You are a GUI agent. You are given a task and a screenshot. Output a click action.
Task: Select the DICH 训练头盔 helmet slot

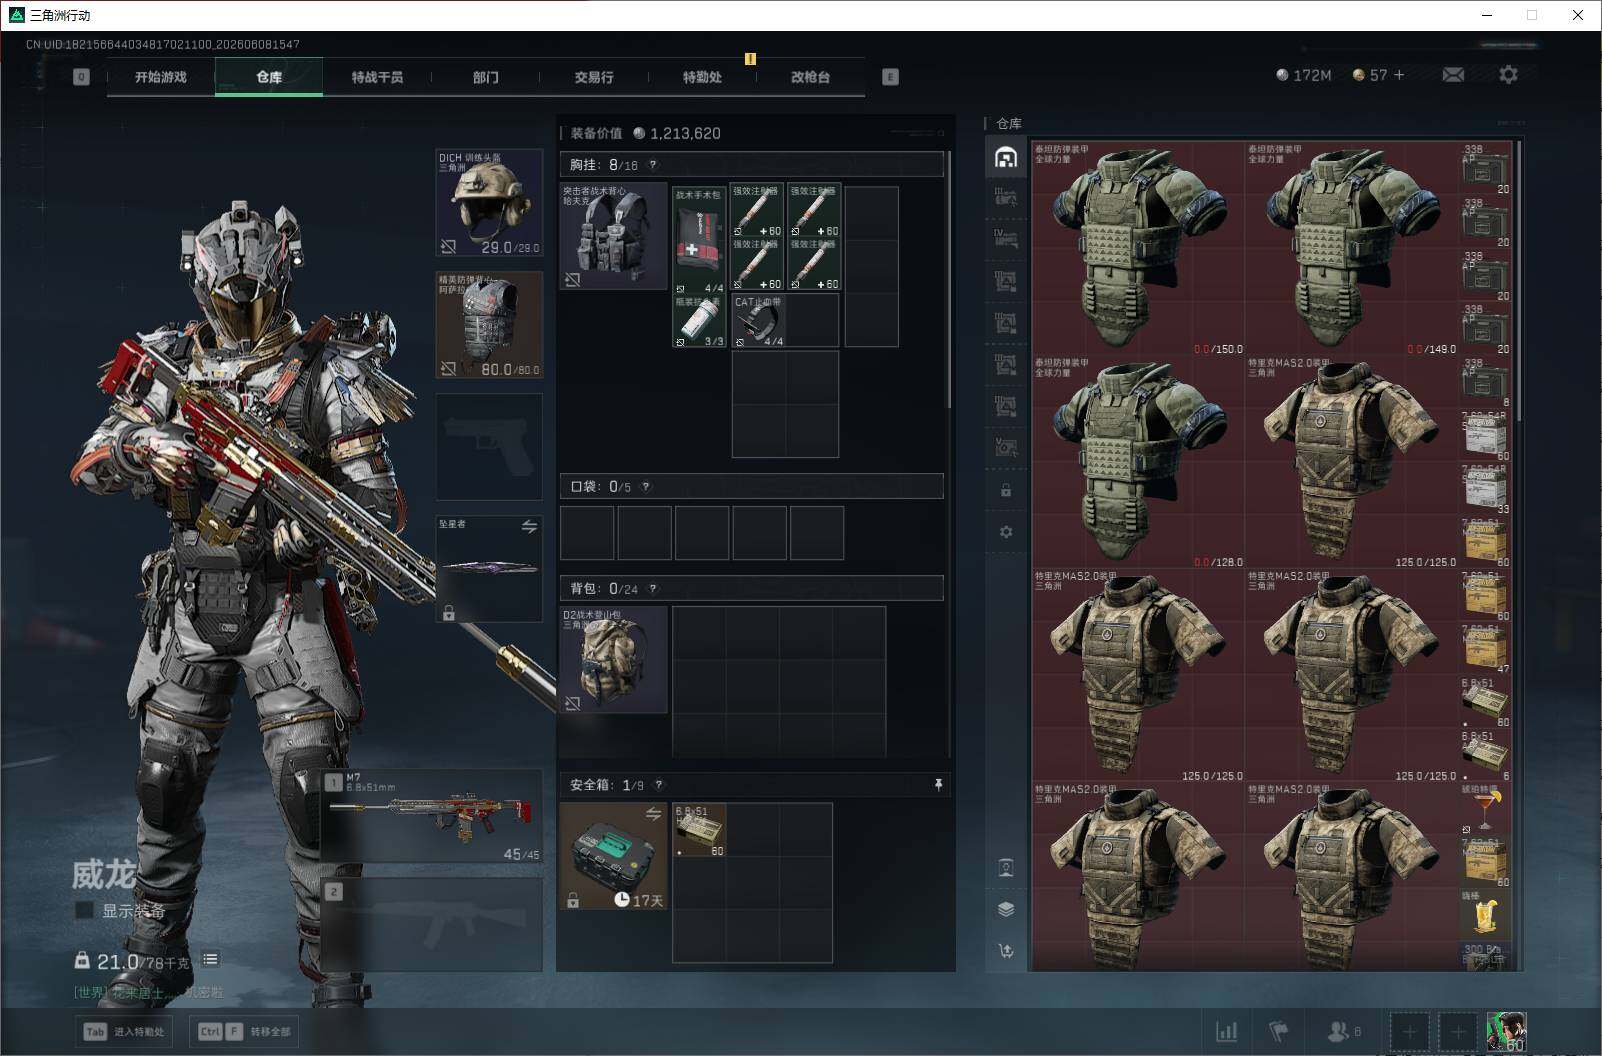(x=490, y=203)
